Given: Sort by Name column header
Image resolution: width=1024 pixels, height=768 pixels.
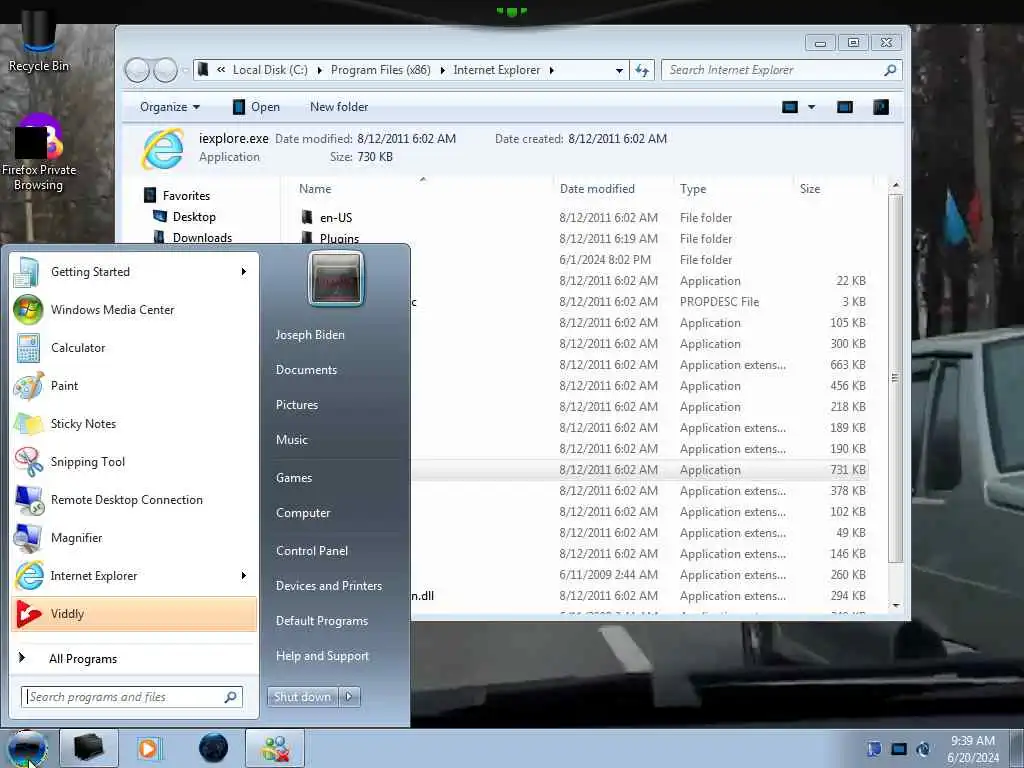Looking at the screenshot, I should [x=315, y=189].
